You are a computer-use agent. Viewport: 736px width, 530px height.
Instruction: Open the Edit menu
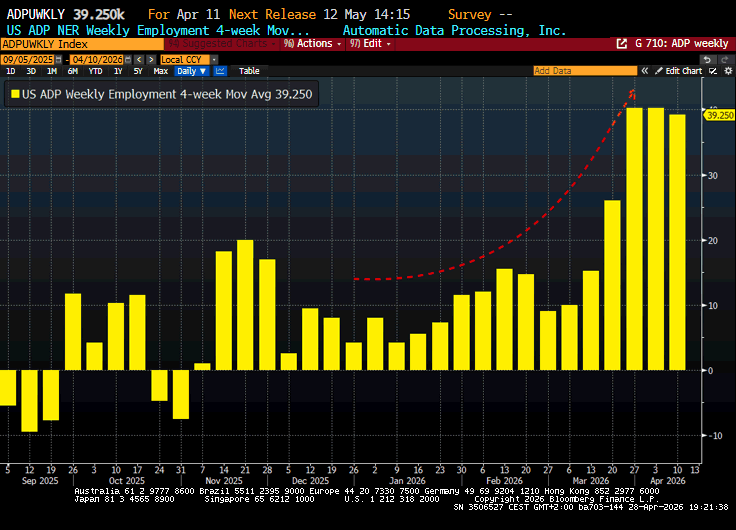[x=370, y=44]
